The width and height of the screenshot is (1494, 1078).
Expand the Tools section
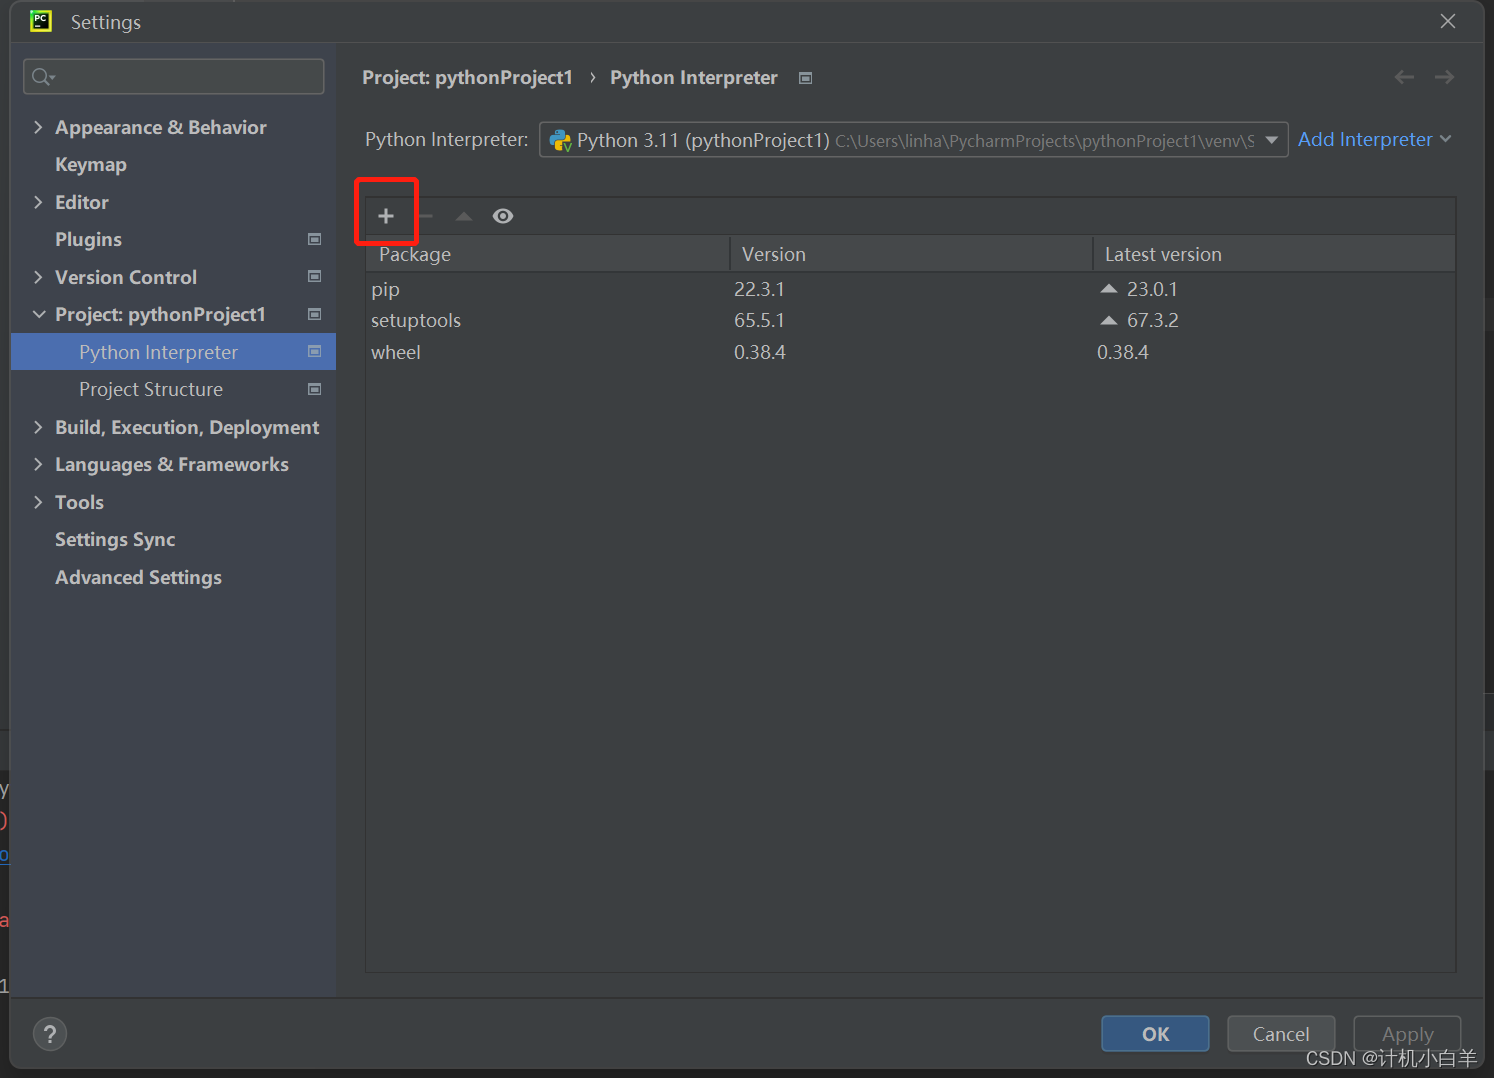tap(38, 502)
